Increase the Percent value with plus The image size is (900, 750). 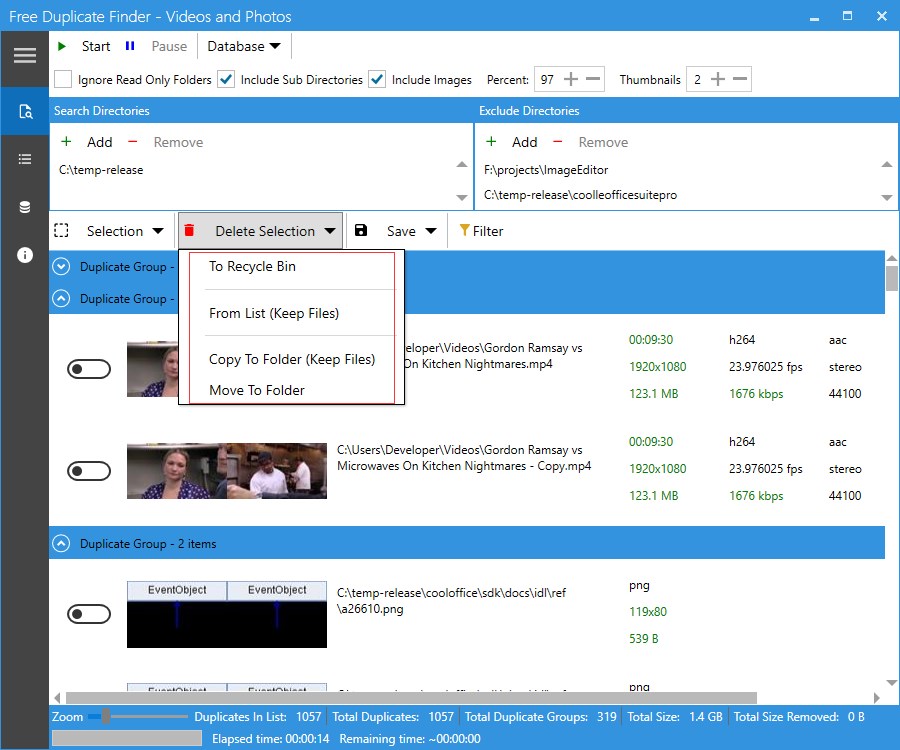click(571, 79)
